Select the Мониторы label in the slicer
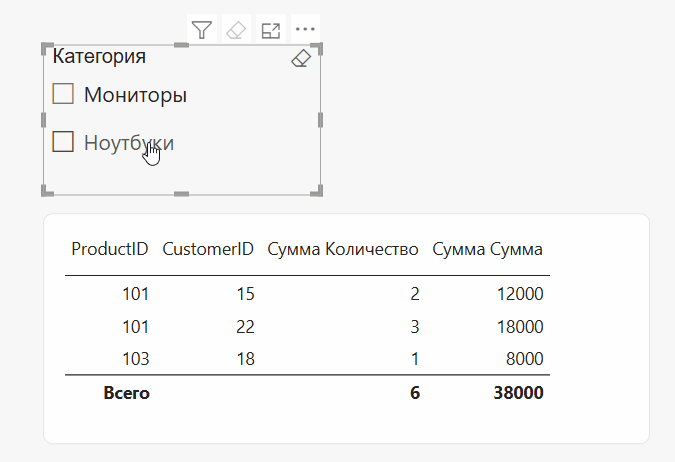This screenshot has height=462, width=675. pos(135,95)
